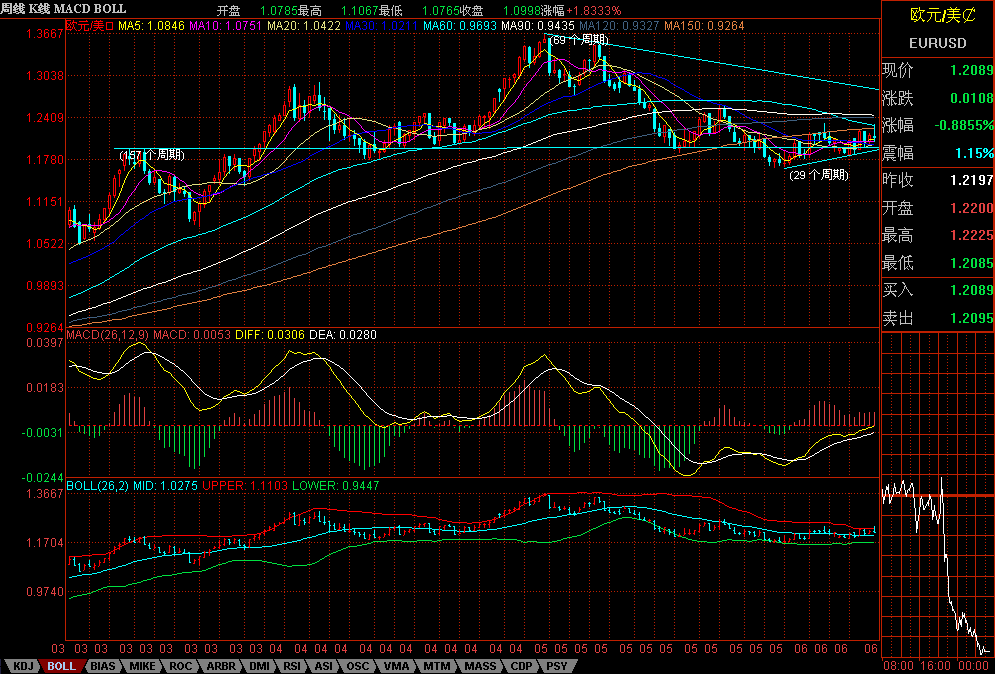
Task: Click the DIFF: 0.0306 value label
Action: click(x=270, y=334)
